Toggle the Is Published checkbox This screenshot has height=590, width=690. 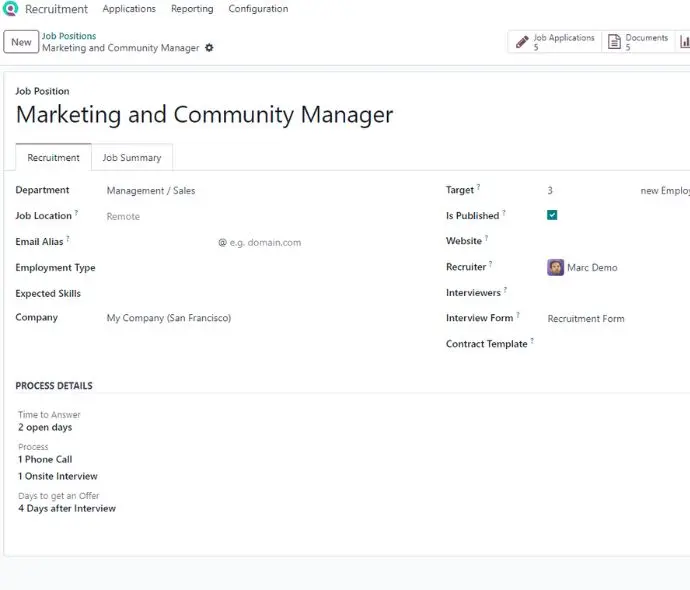(x=552, y=215)
